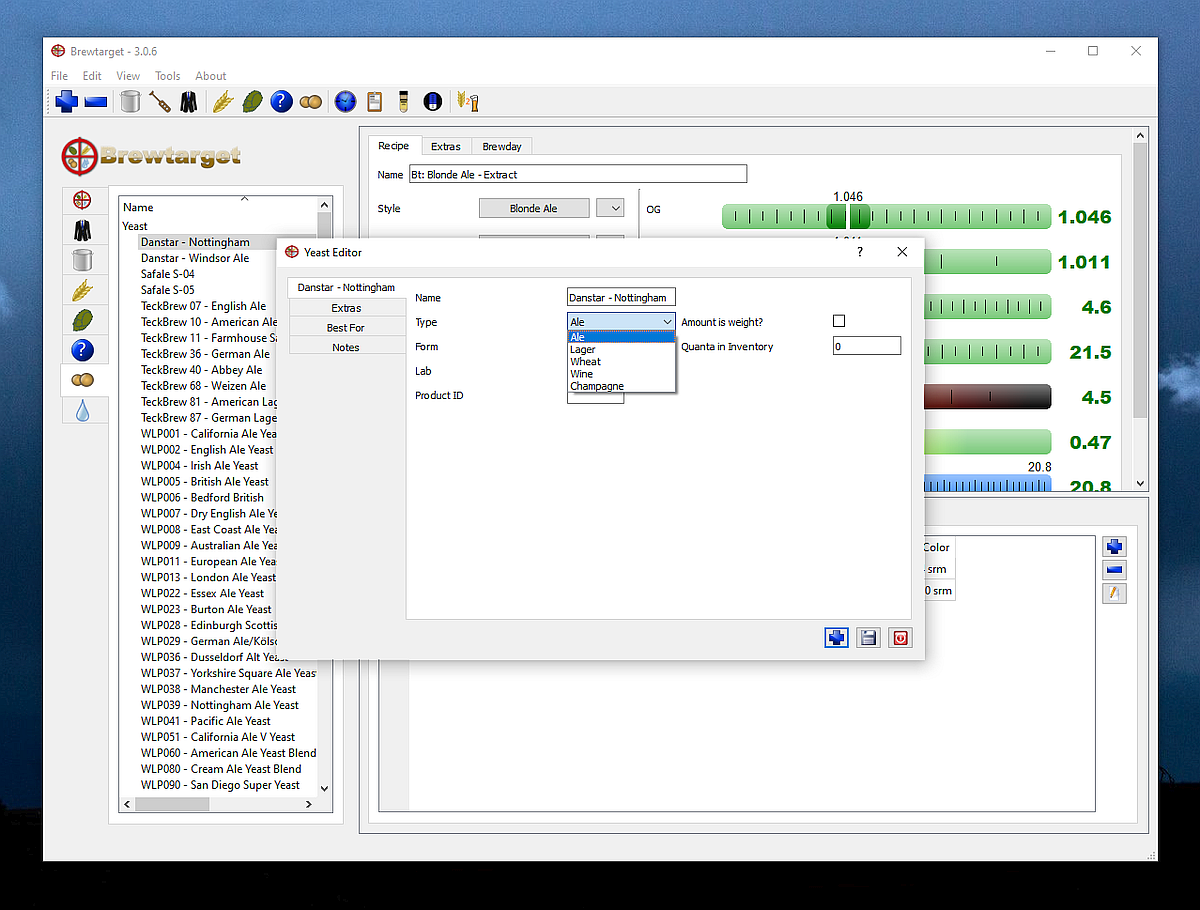
Task: Select the water drop tab in left sidebar
Action: click(x=83, y=410)
